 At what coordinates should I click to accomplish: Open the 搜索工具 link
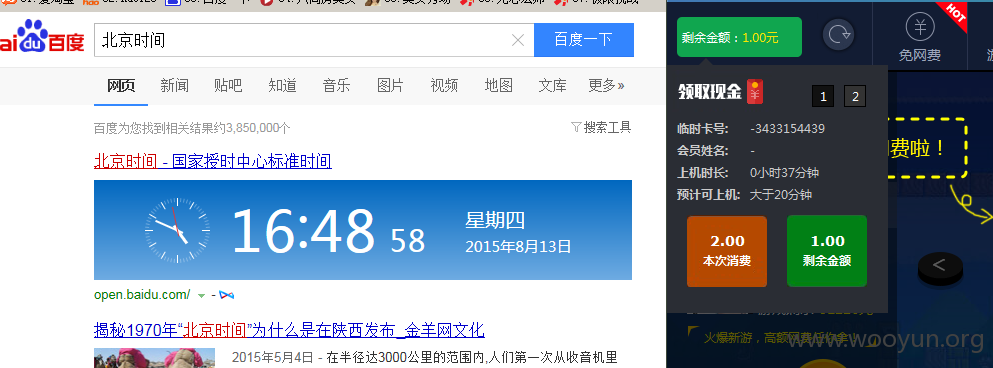(607, 127)
